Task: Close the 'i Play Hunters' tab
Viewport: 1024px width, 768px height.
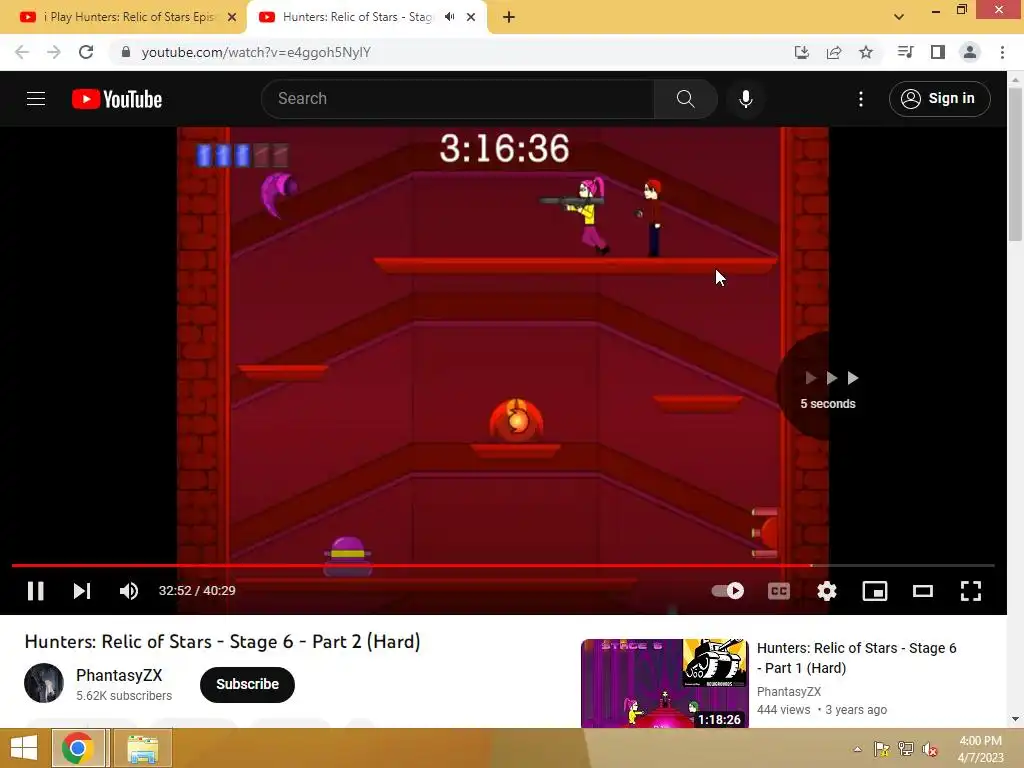Action: point(232,17)
